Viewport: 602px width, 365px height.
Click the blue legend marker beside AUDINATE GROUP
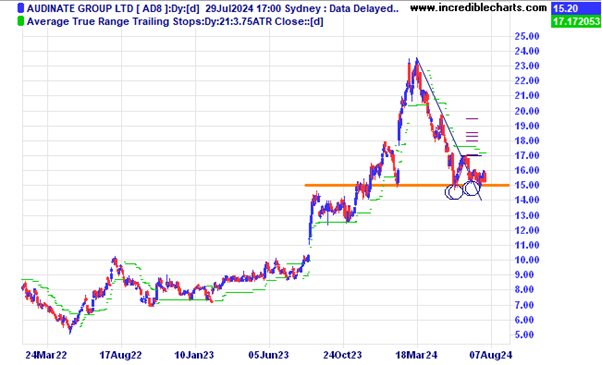21,8
